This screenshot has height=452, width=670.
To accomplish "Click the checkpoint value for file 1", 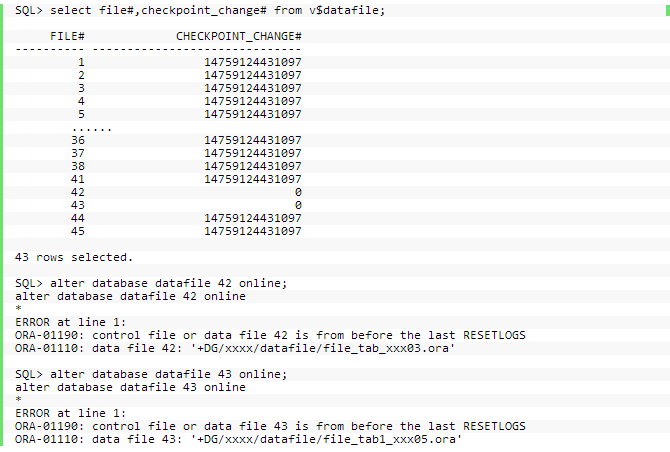I will (x=253, y=62).
